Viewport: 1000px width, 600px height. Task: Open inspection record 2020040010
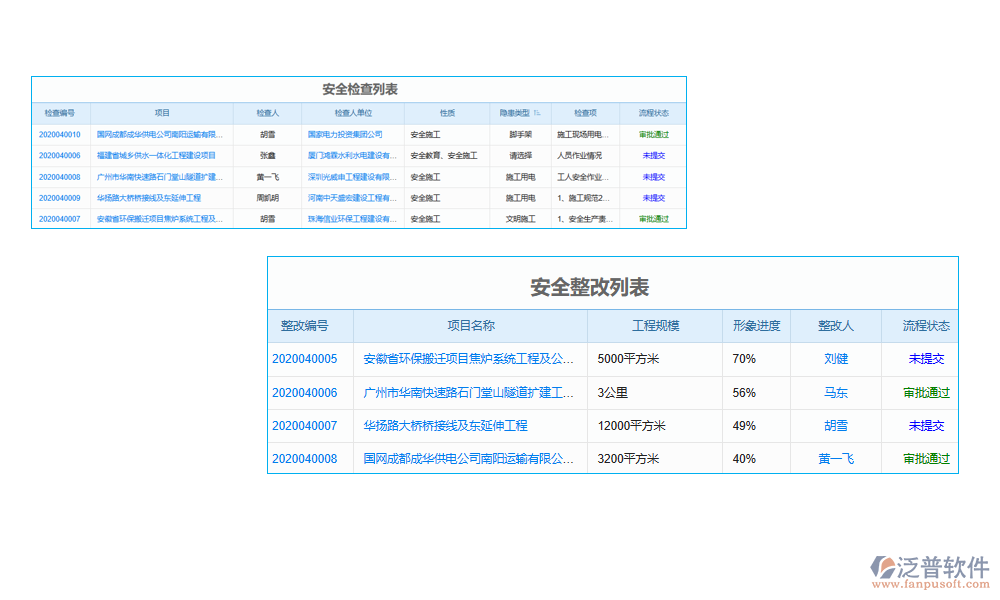(60, 134)
